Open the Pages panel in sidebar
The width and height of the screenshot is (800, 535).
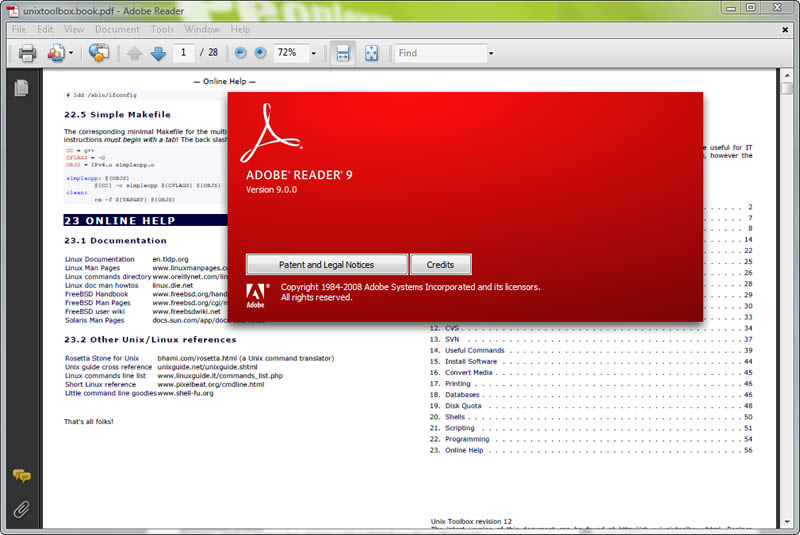pyautogui.click(x=20, y=88)
